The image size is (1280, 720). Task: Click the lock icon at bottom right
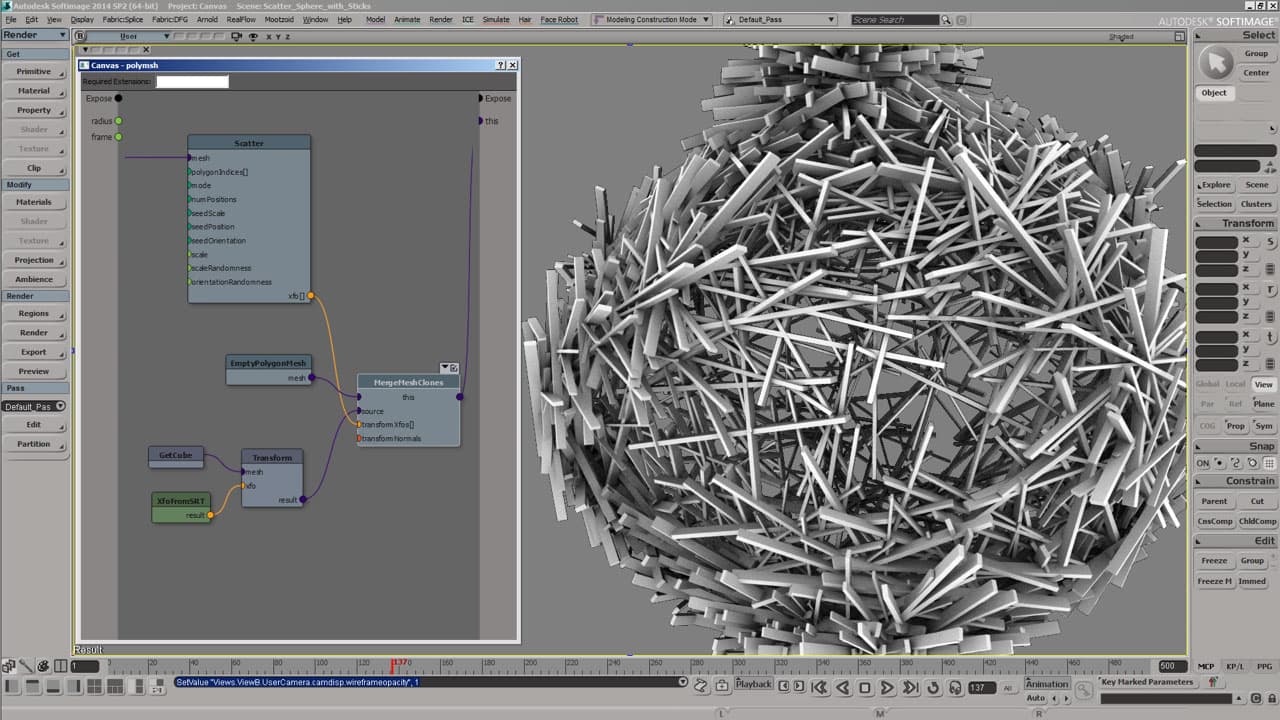tap(1271, 698)
